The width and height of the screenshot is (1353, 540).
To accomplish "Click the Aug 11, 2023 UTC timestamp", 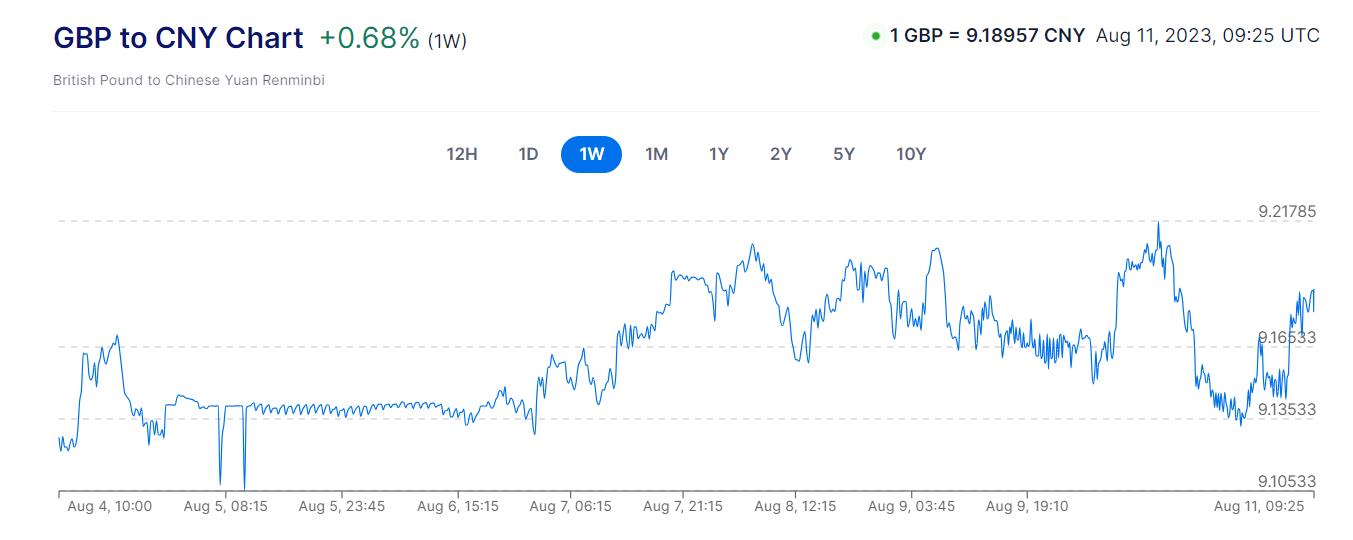I will click(x=1207, y=36).
